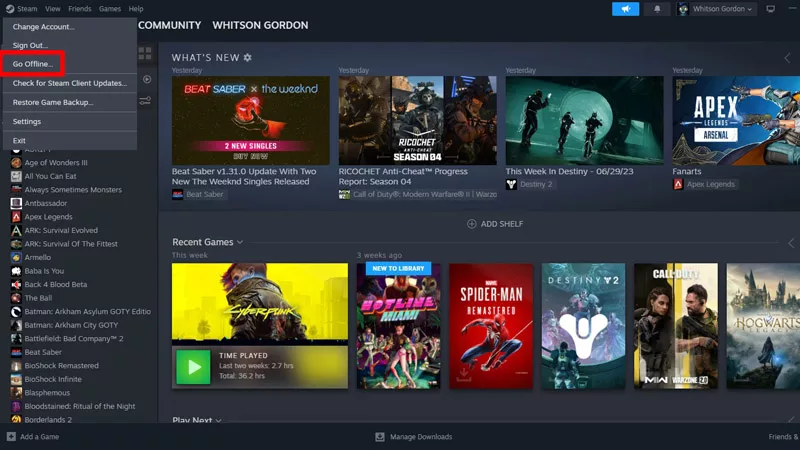Click the Beat Saber game tag under news
The image size is (800, 450).
(x=198, y=194)
